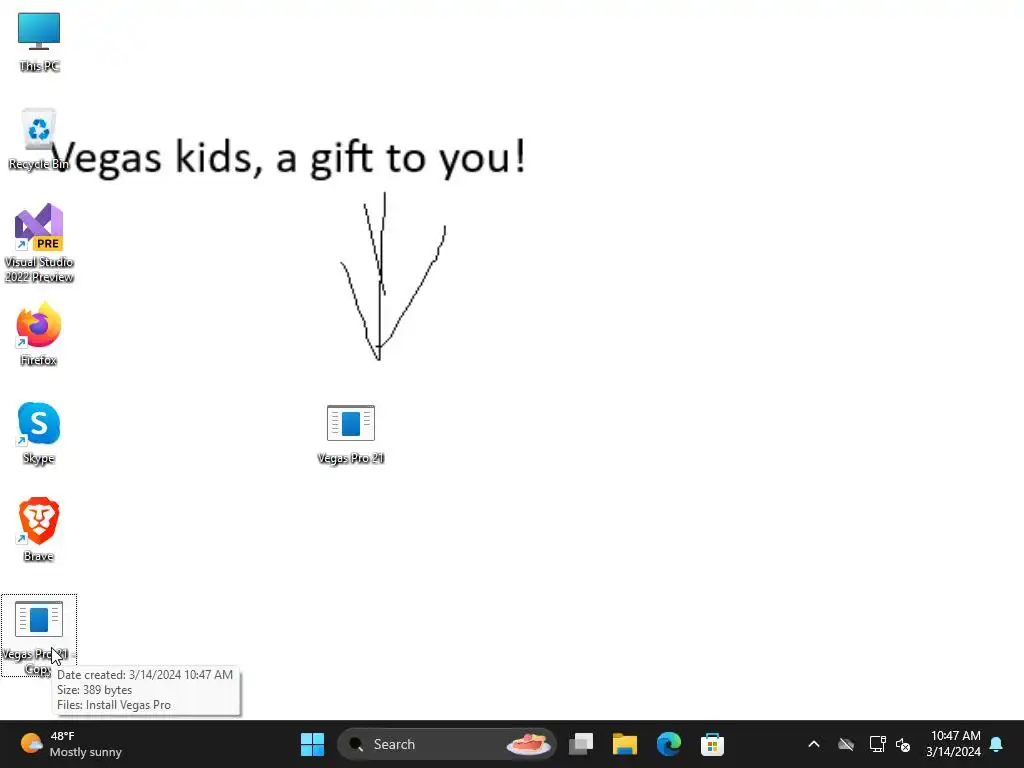Select the Vegas Pro 21 - Copy icon
This screenshot has width=1024, height=768.
coord(39,635)
